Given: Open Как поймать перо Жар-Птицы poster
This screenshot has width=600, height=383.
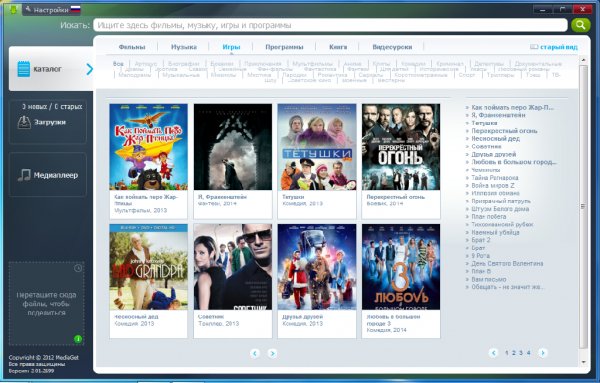Looking at the screenshot, I should [x=148, y=147].
